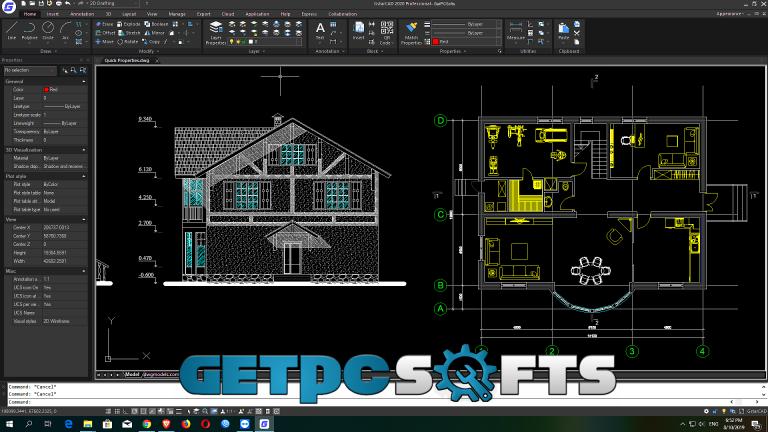Toggle layer lightbulb on/off in layer dropdown
This screenshot has width=768, height=432.
pyautogui.click(x=231, y=42)
